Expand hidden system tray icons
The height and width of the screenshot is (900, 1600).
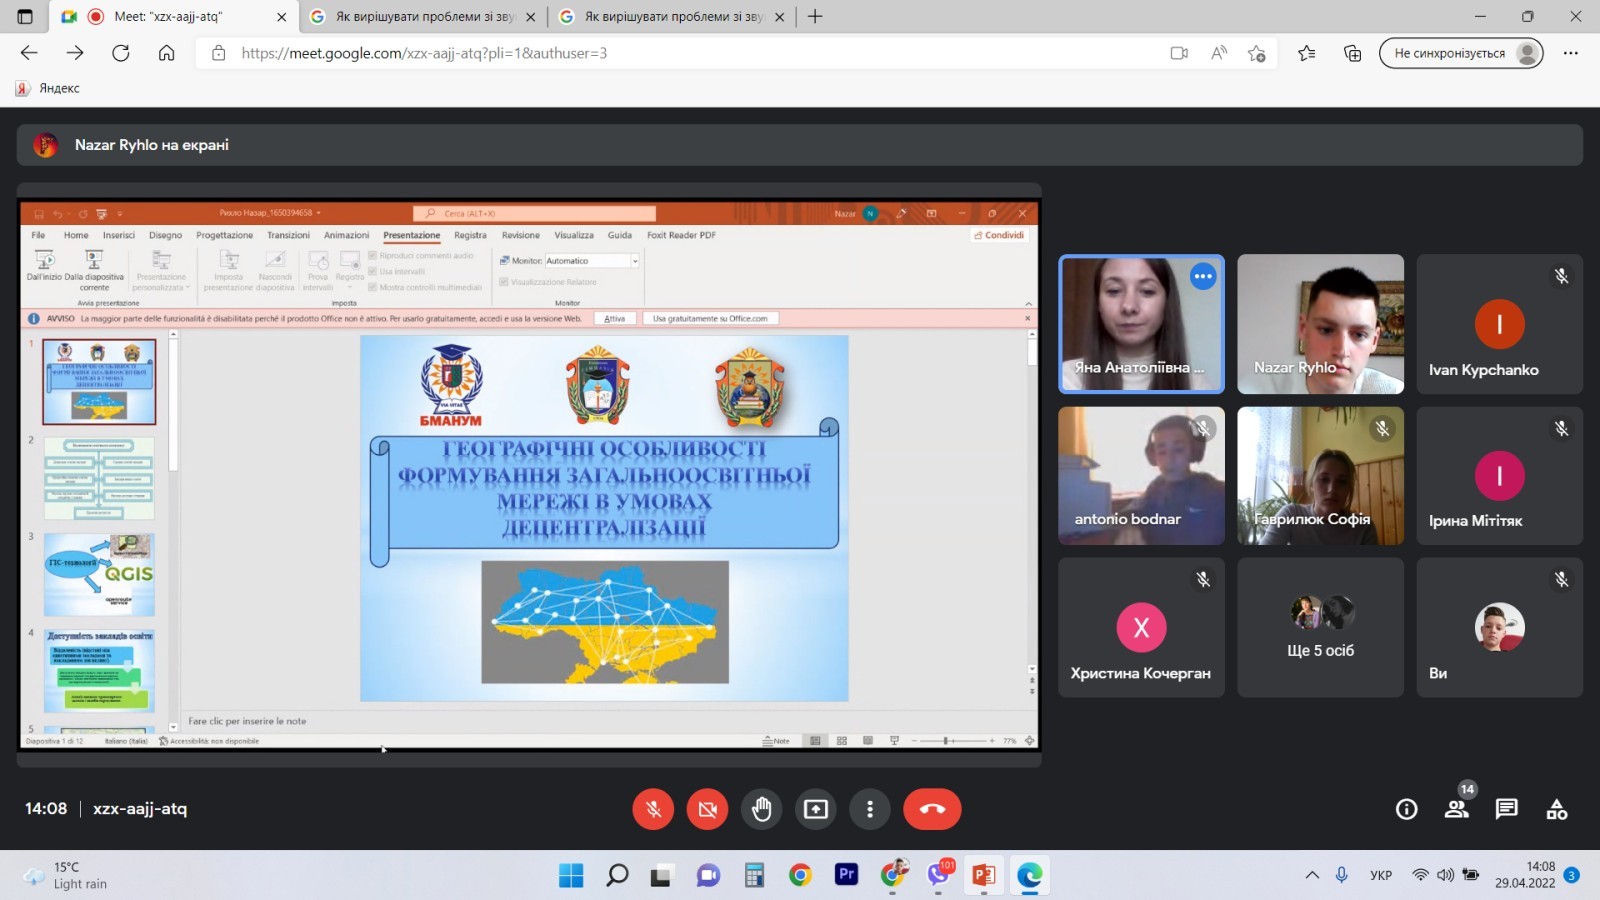[x=1312, y=876]
